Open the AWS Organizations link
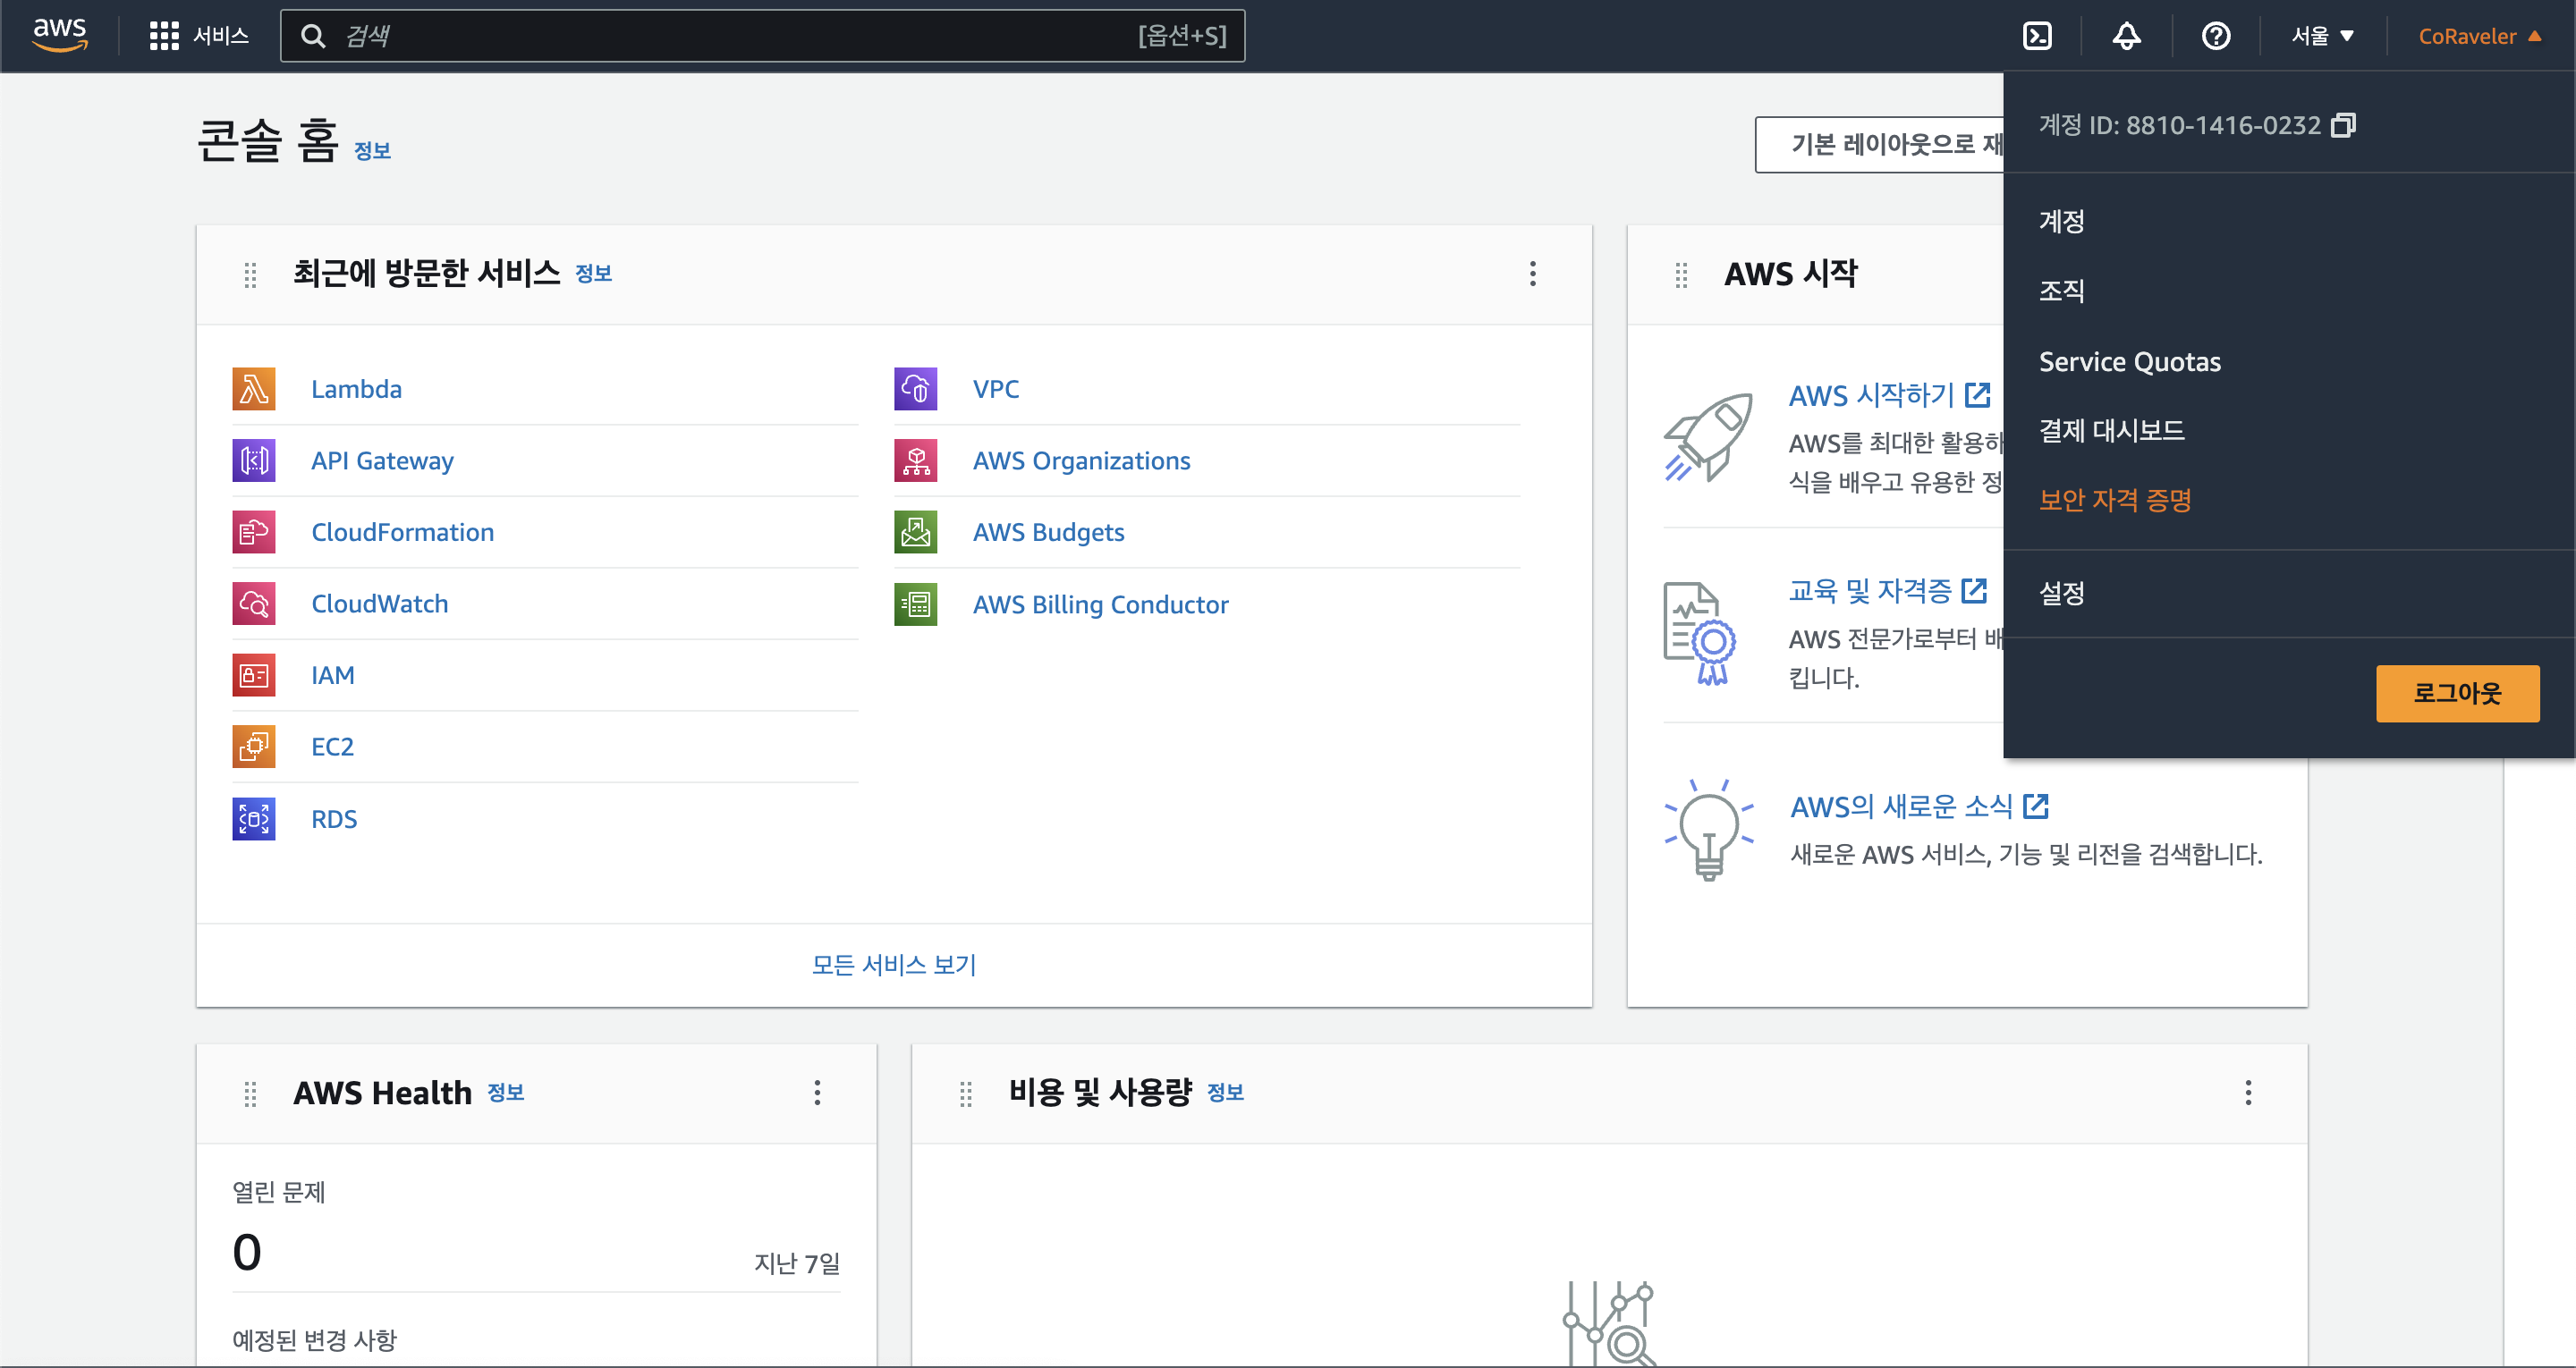This screenshot has width=2576, height=1368. pos(1081,461)
